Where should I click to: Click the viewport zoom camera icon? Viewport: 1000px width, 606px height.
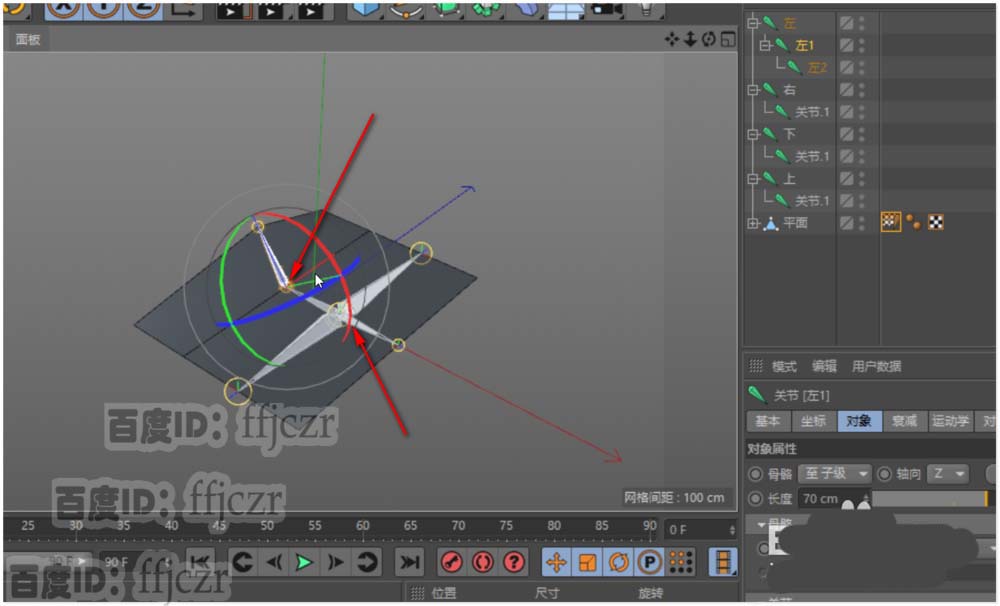pos(690,40)
